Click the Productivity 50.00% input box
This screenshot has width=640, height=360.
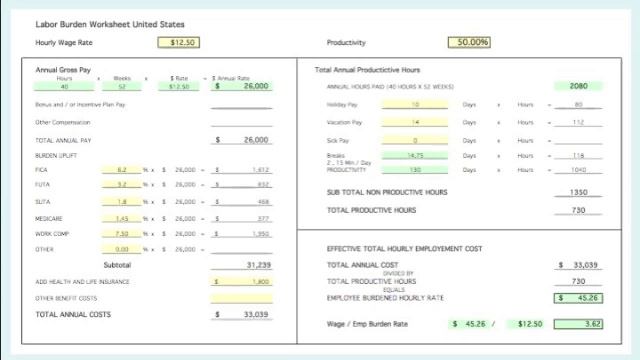[469, 42]
